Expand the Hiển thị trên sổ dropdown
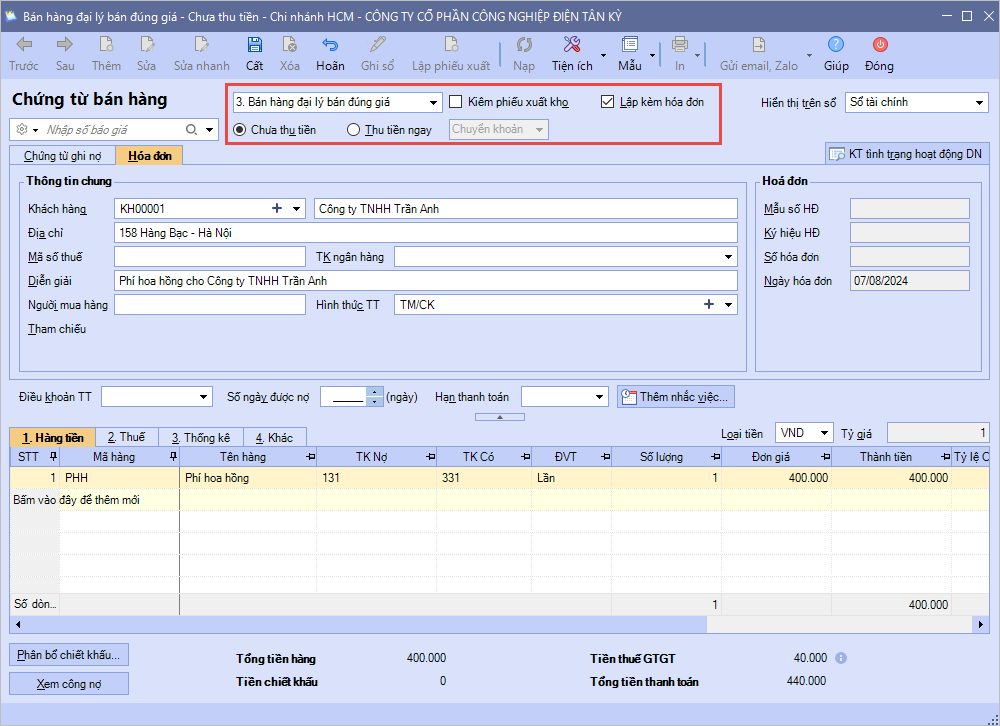This screenshot has height=726, width=1000. 979,102
